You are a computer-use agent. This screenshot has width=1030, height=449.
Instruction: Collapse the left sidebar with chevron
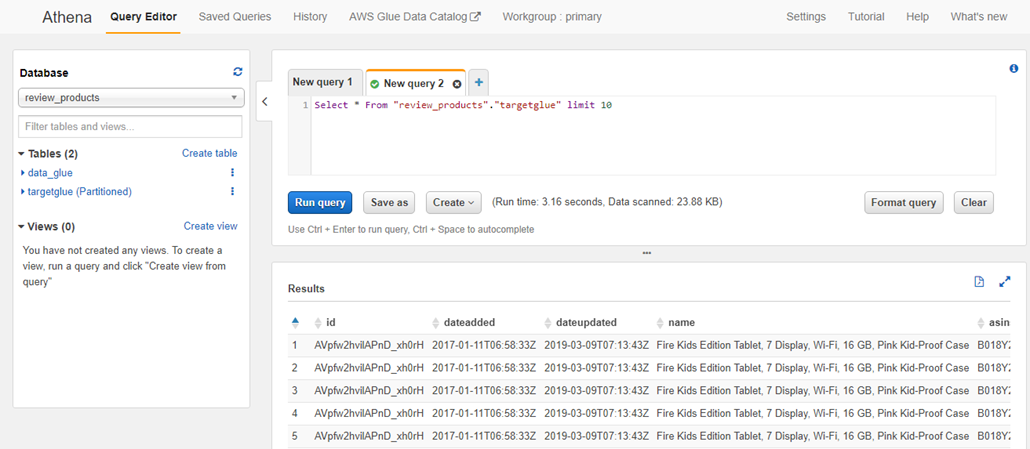[264, 102]
